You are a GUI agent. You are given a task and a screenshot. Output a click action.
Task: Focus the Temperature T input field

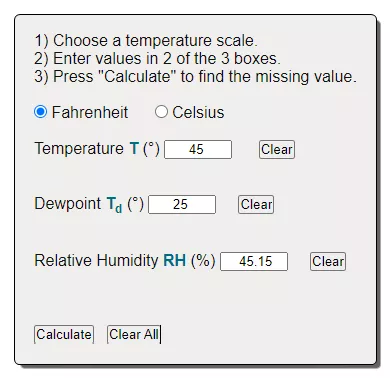pos(198,149)
